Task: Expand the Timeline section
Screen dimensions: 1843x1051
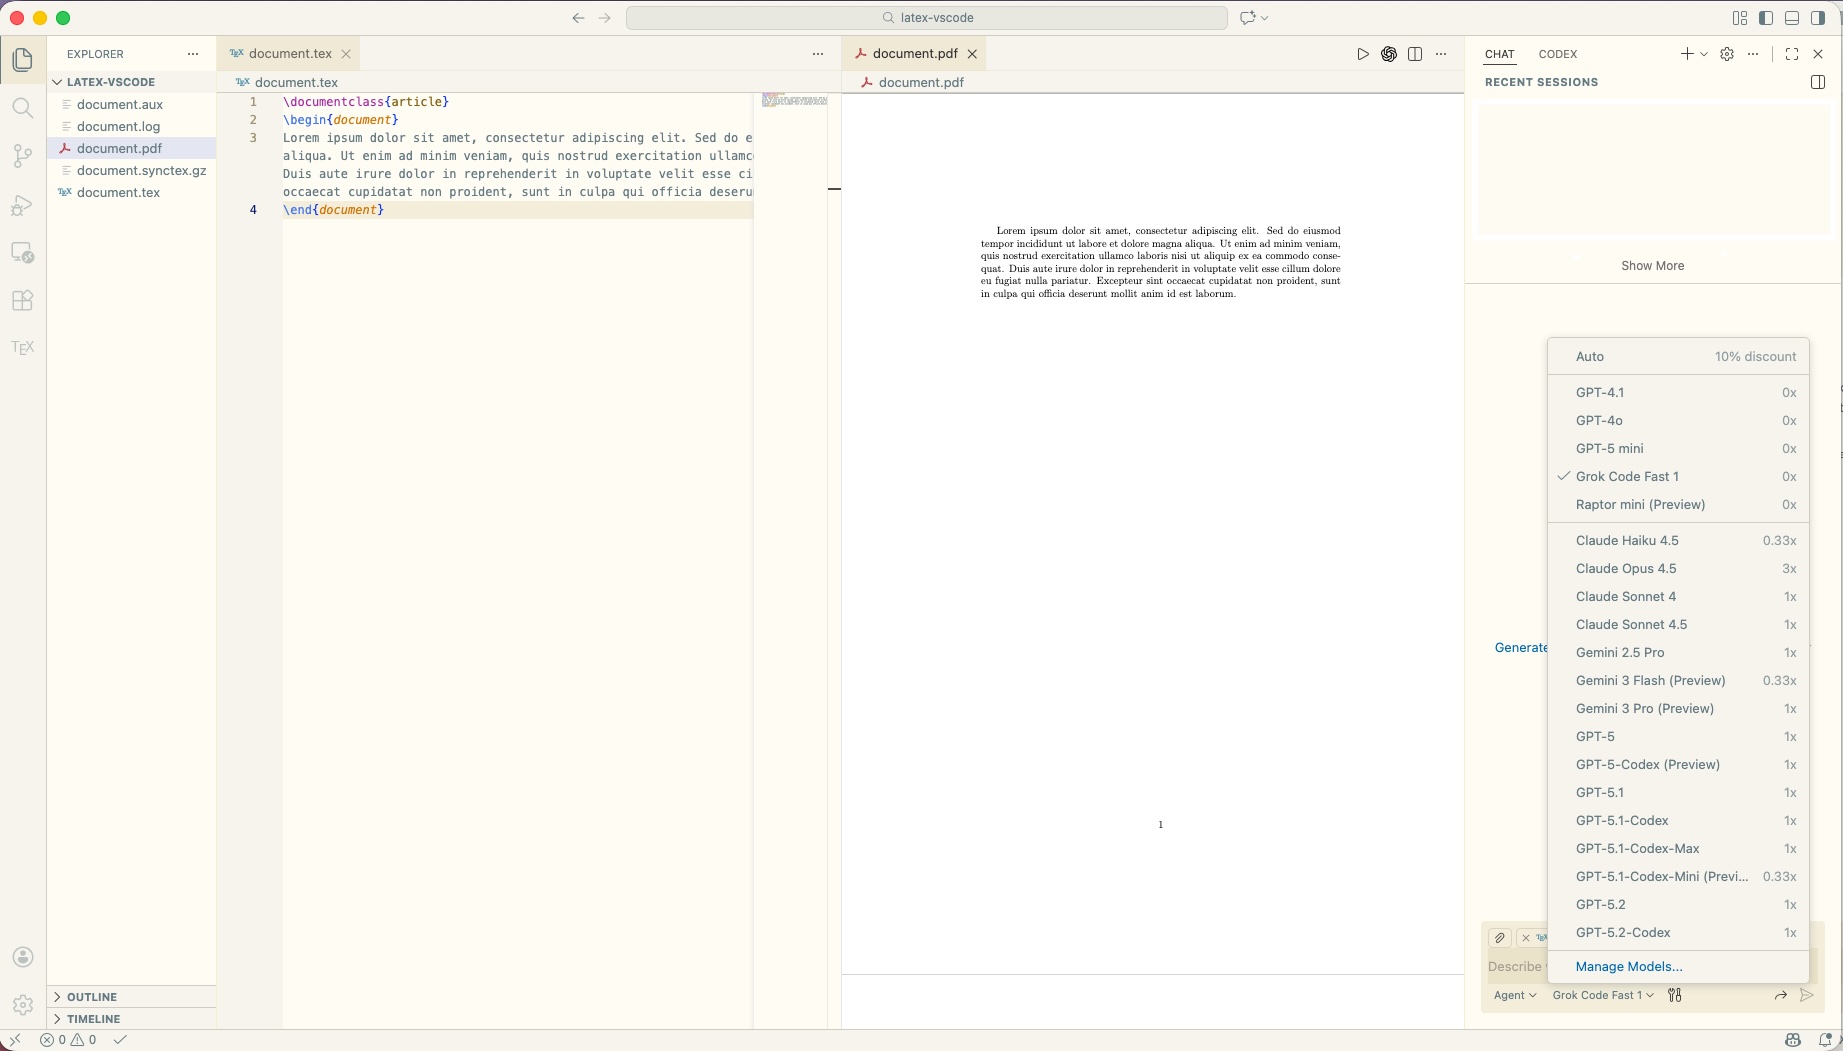Action: click(94, 1018)
